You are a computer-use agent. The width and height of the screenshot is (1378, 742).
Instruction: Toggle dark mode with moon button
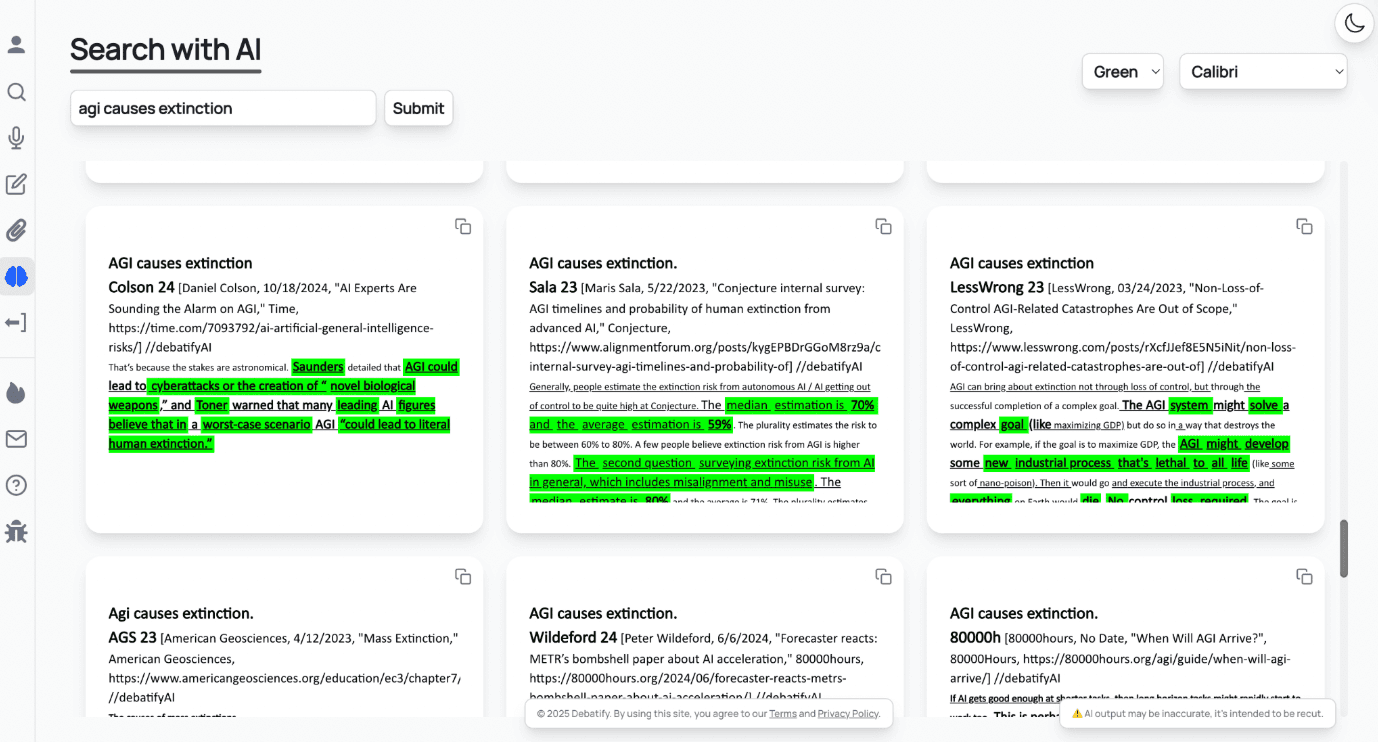[1354, 23]
